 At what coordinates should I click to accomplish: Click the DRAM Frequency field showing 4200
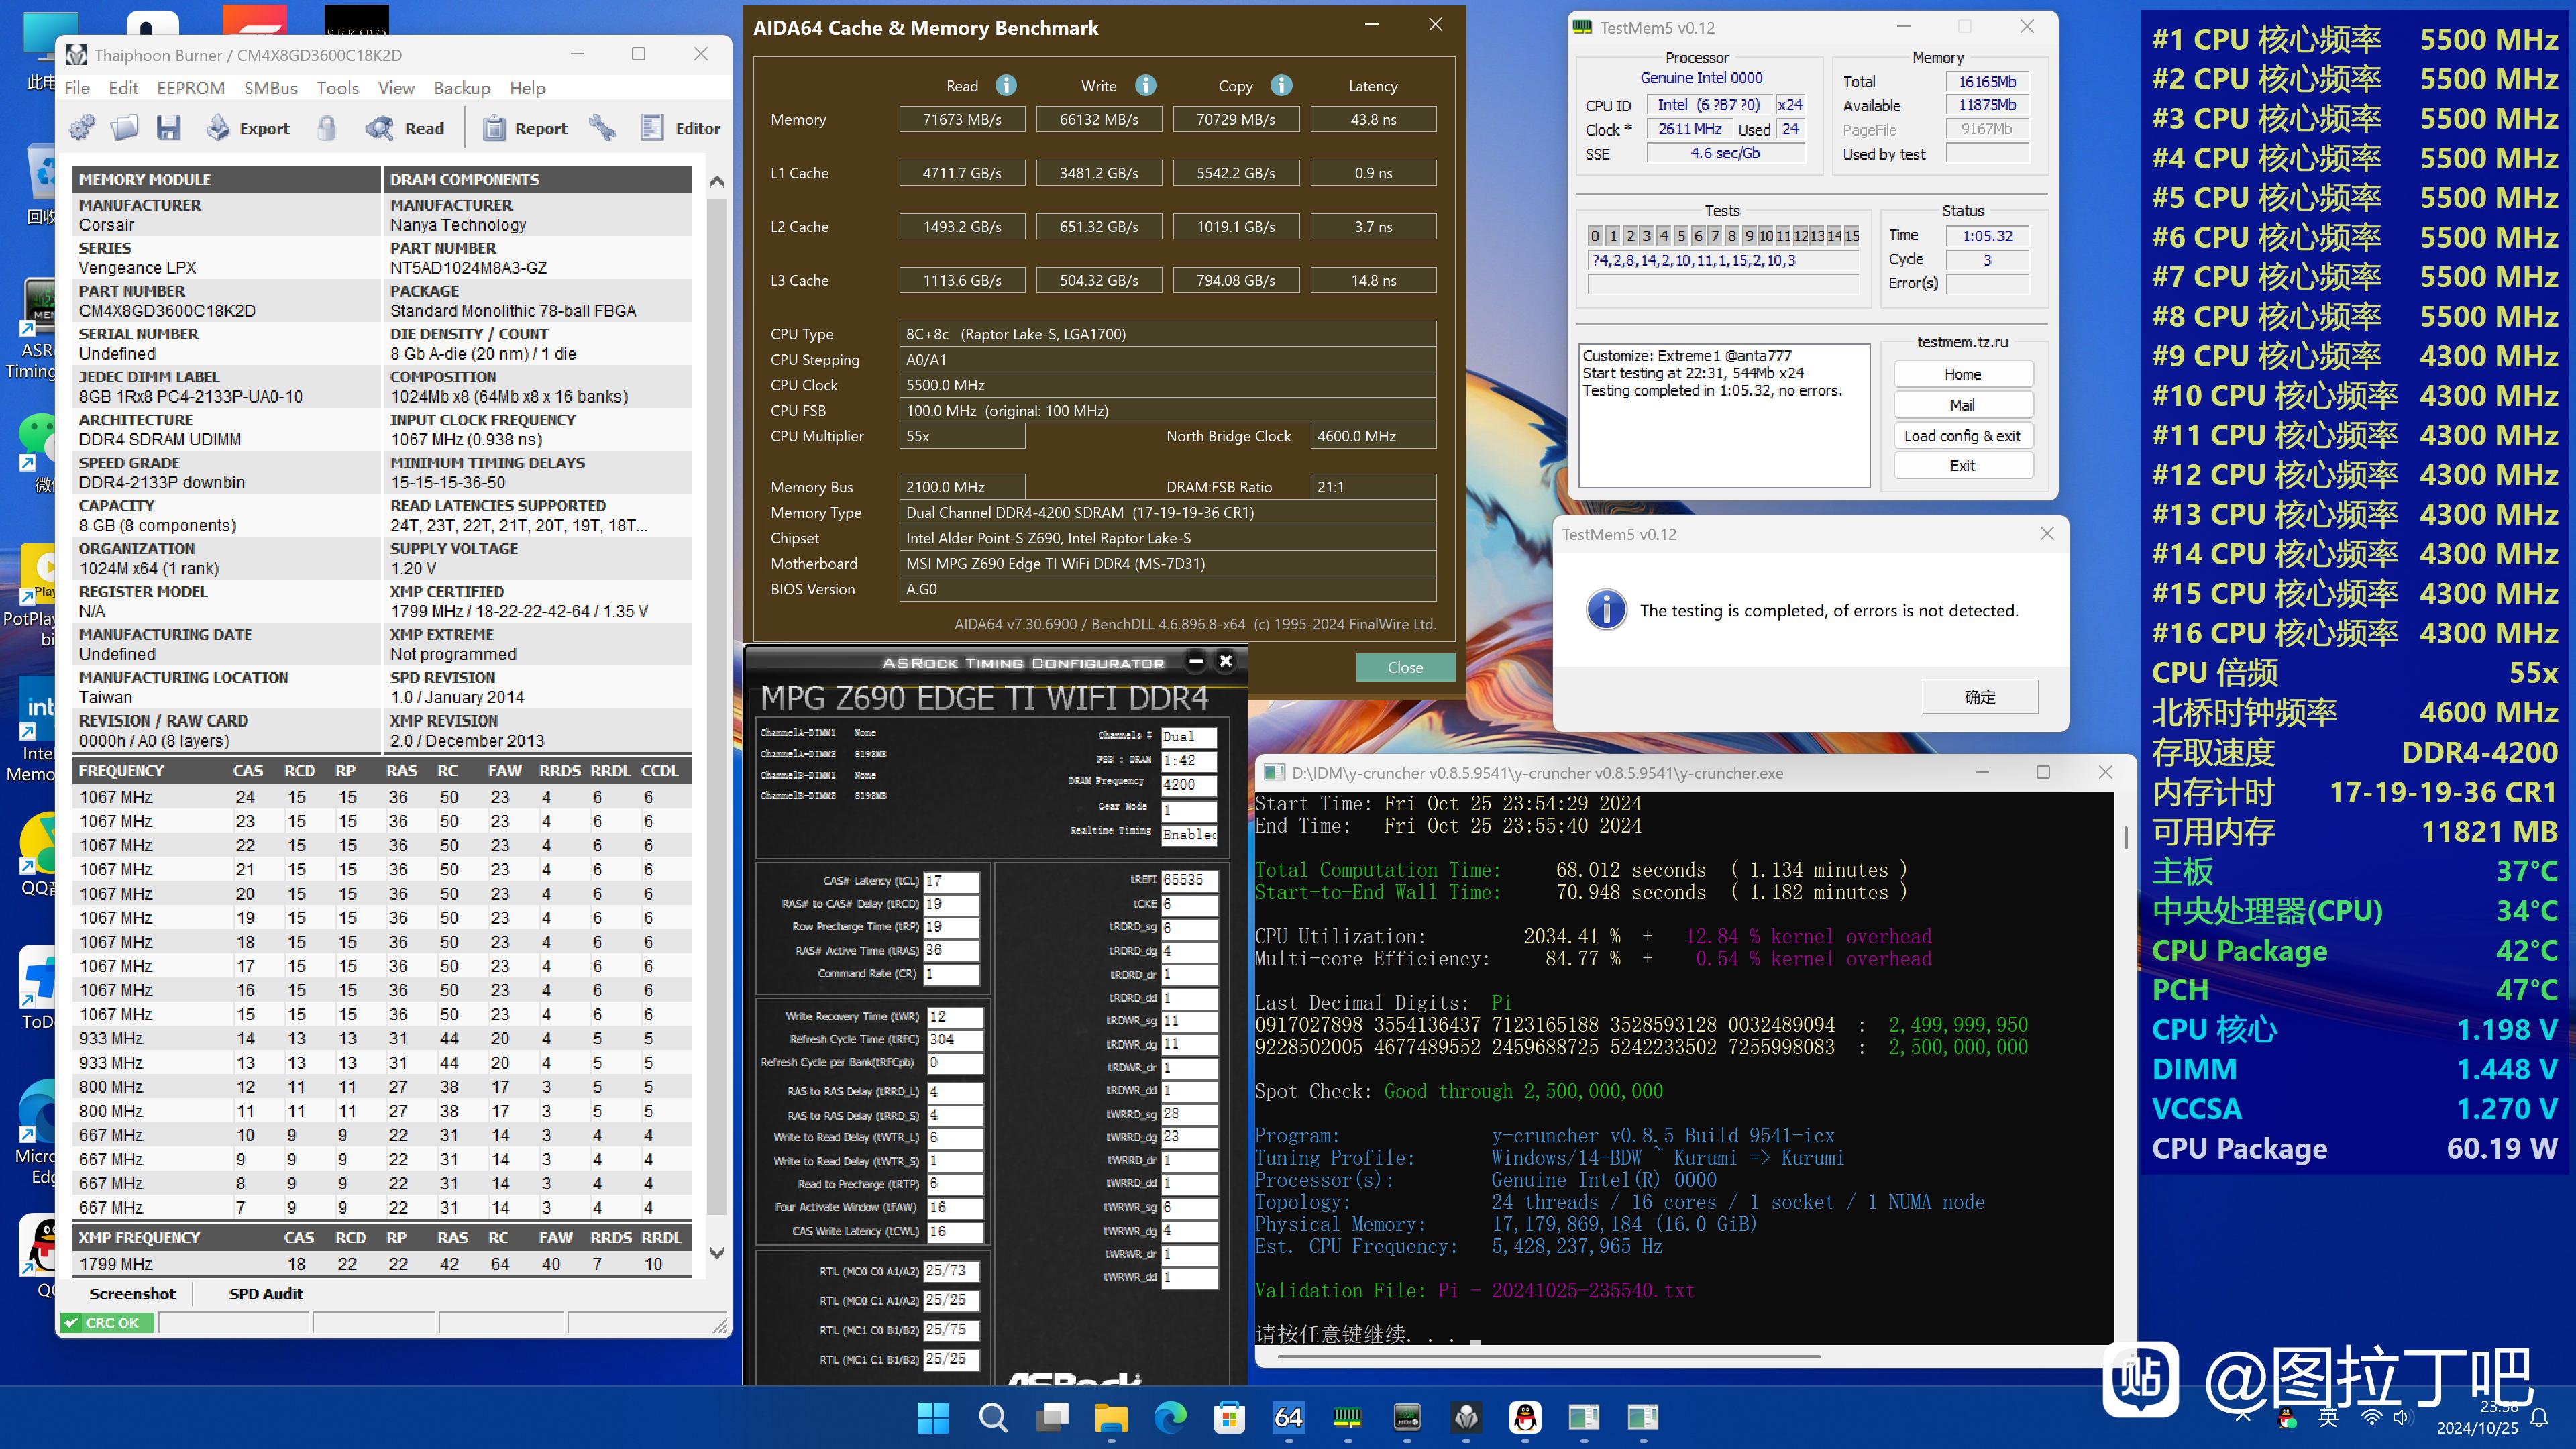1189,784
